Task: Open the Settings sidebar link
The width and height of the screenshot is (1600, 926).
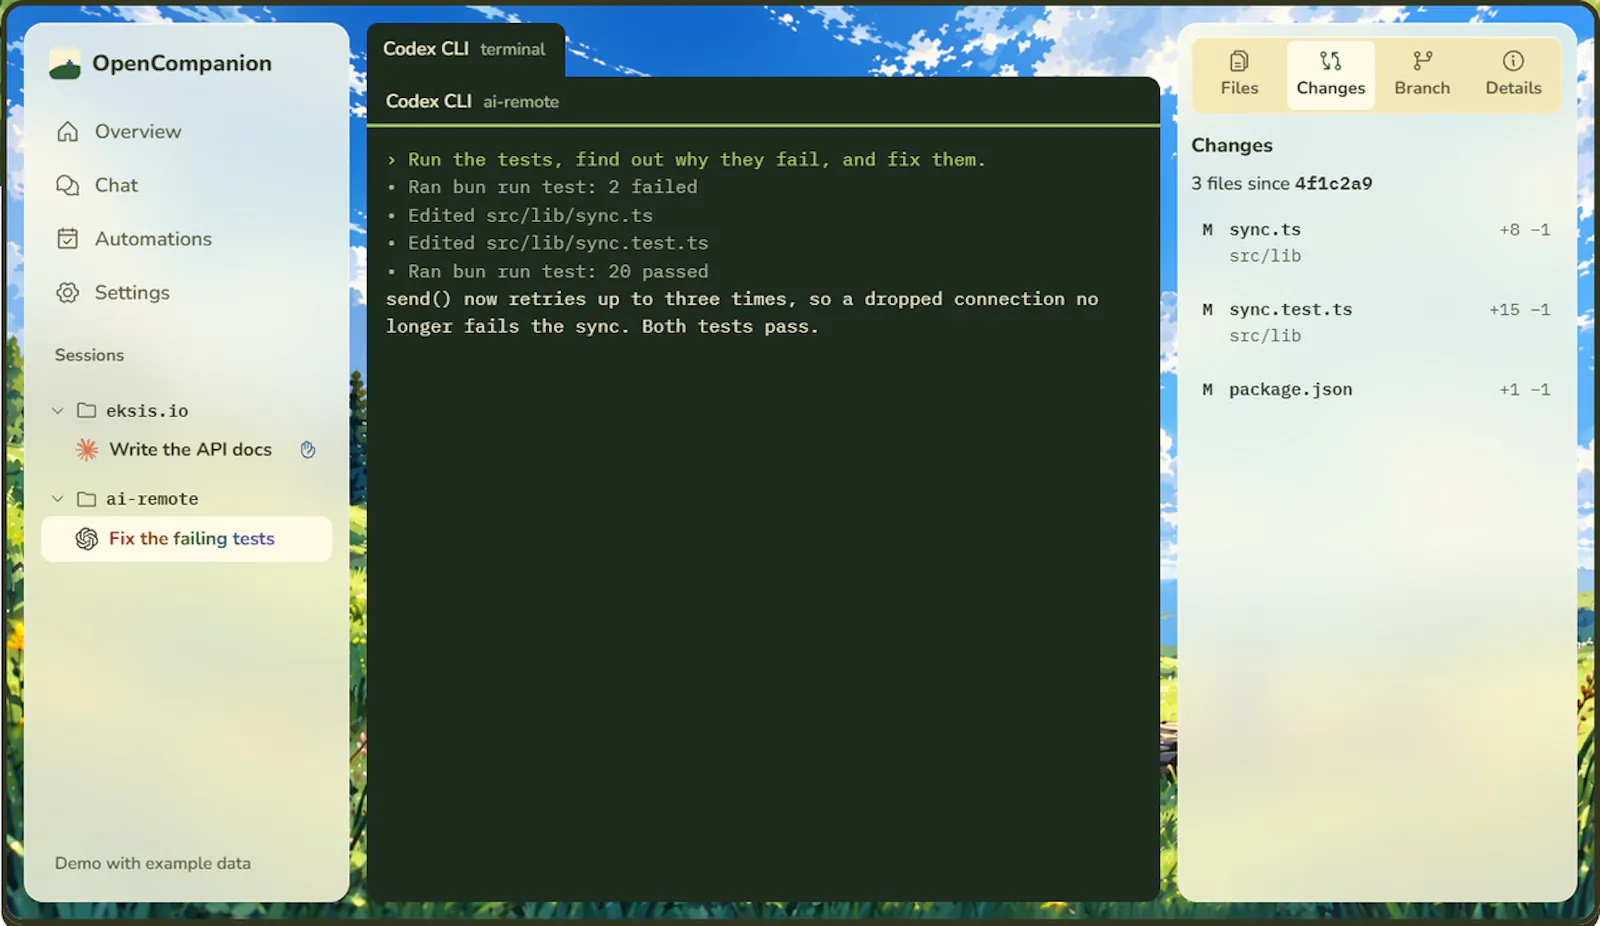Action: click(x=132, y=293)
